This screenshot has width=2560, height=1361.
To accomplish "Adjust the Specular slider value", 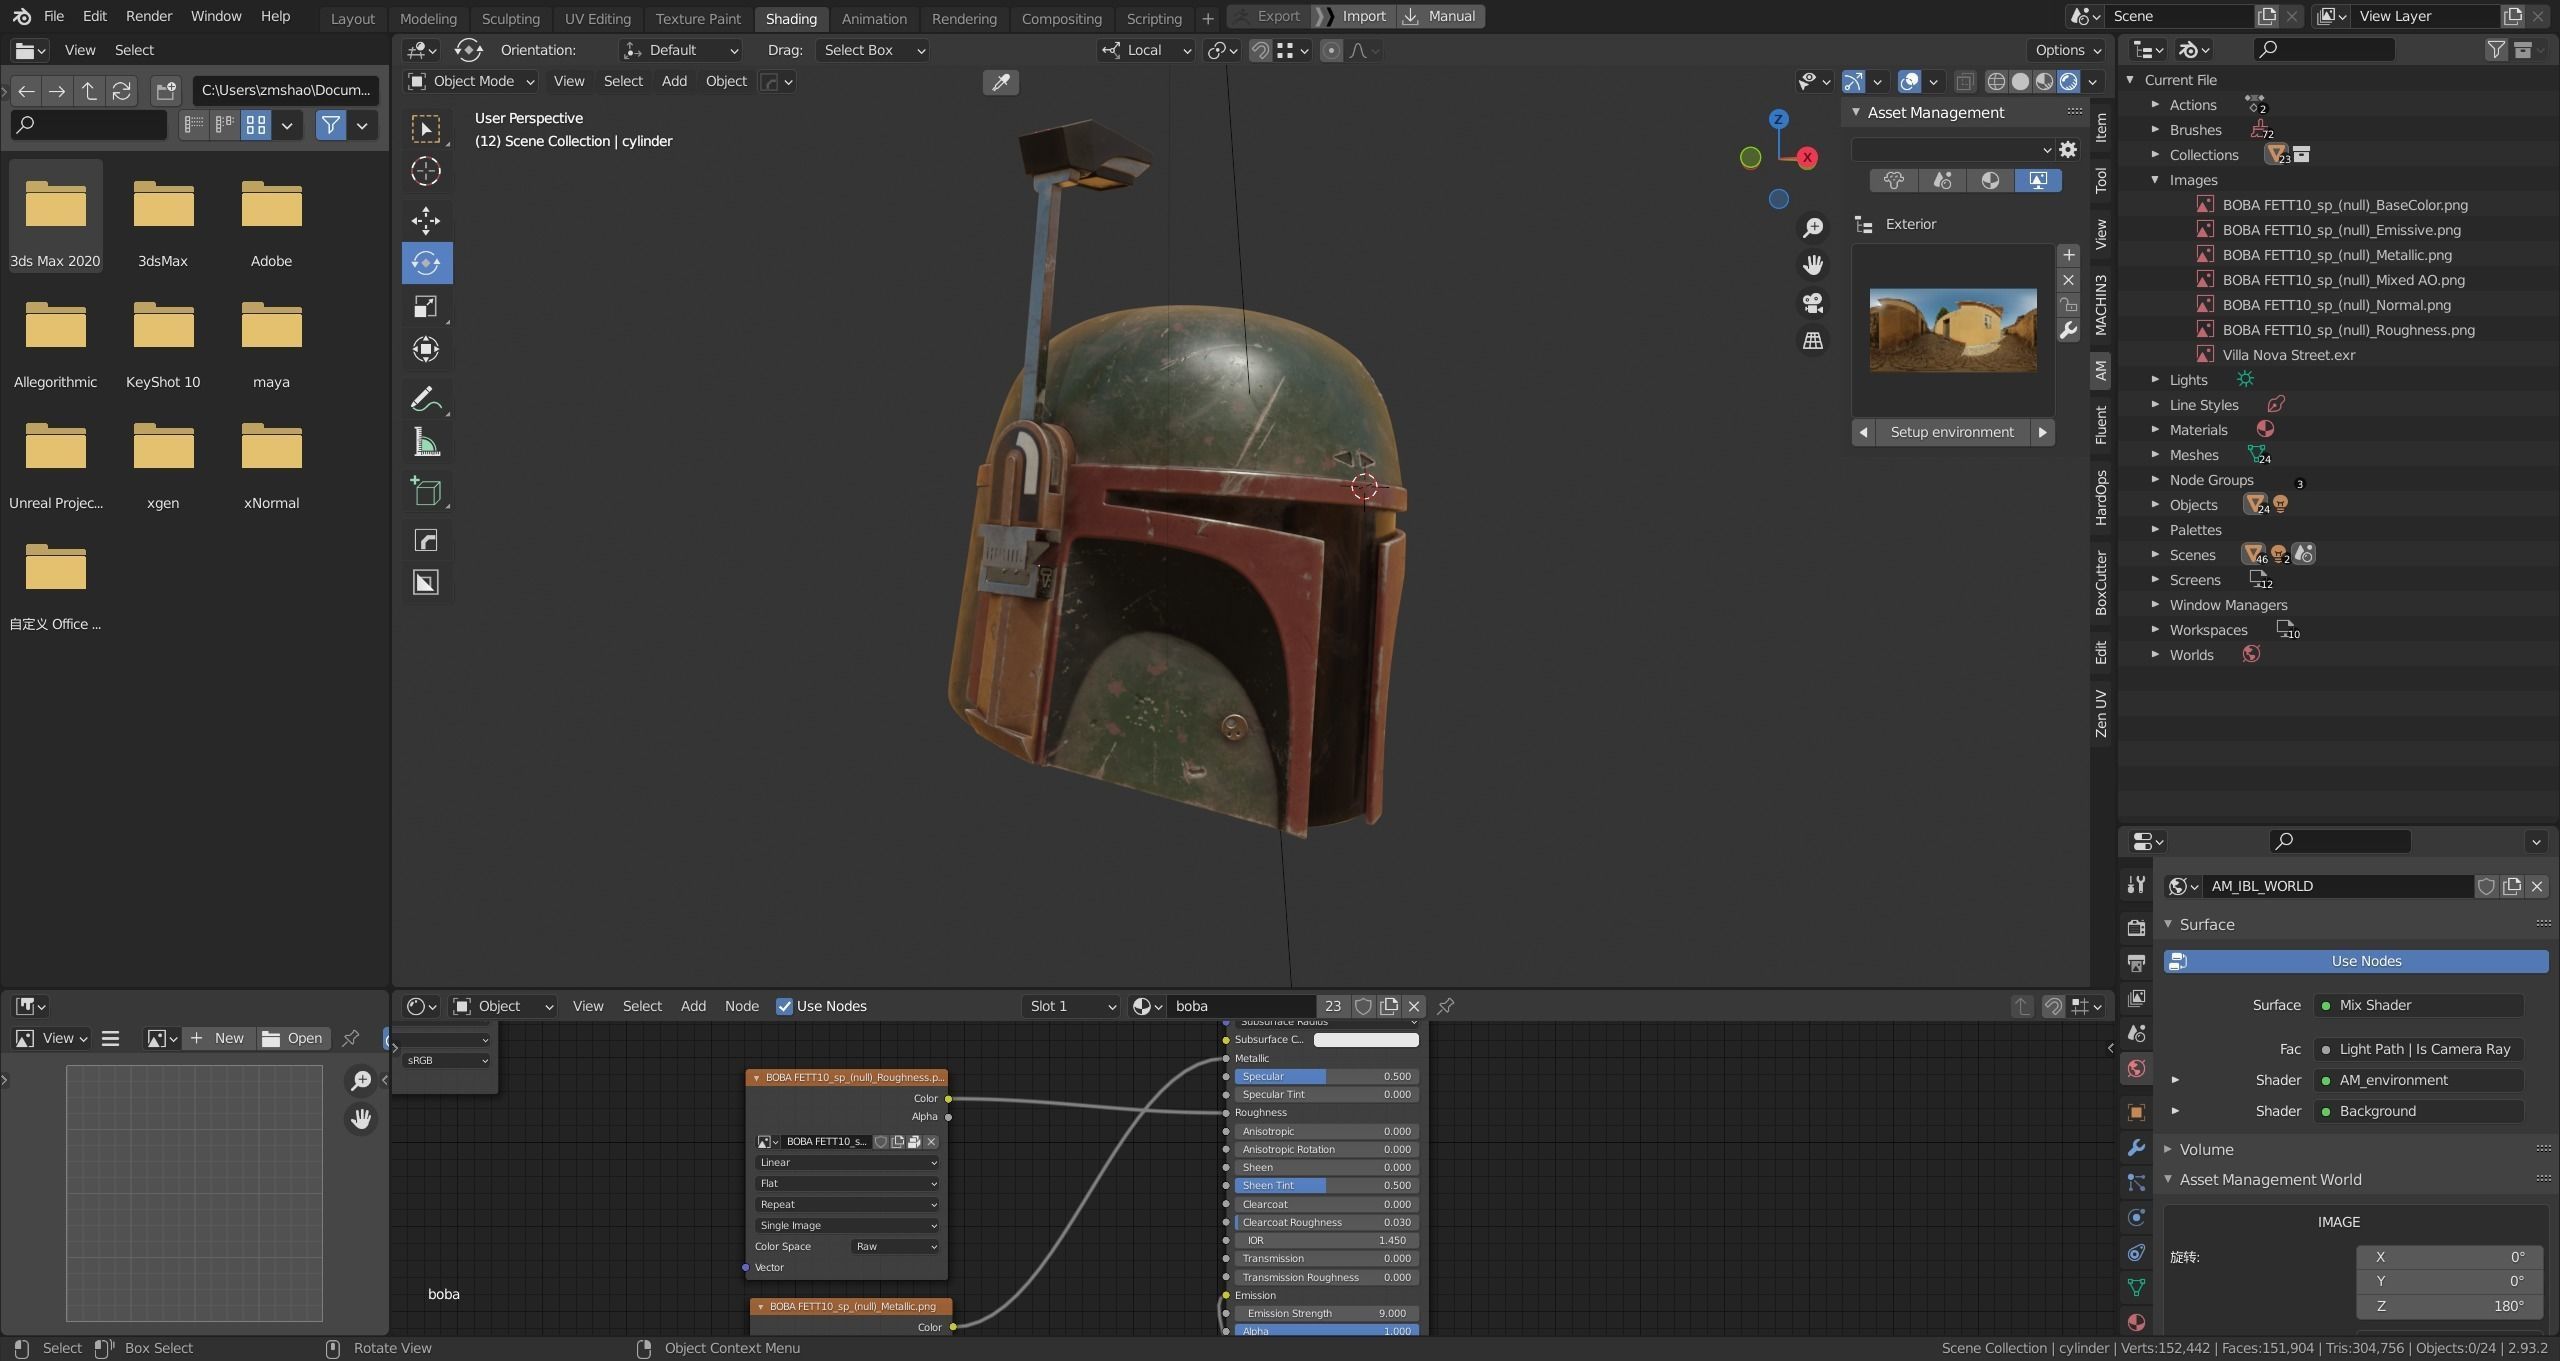I will (1326, 1076).
